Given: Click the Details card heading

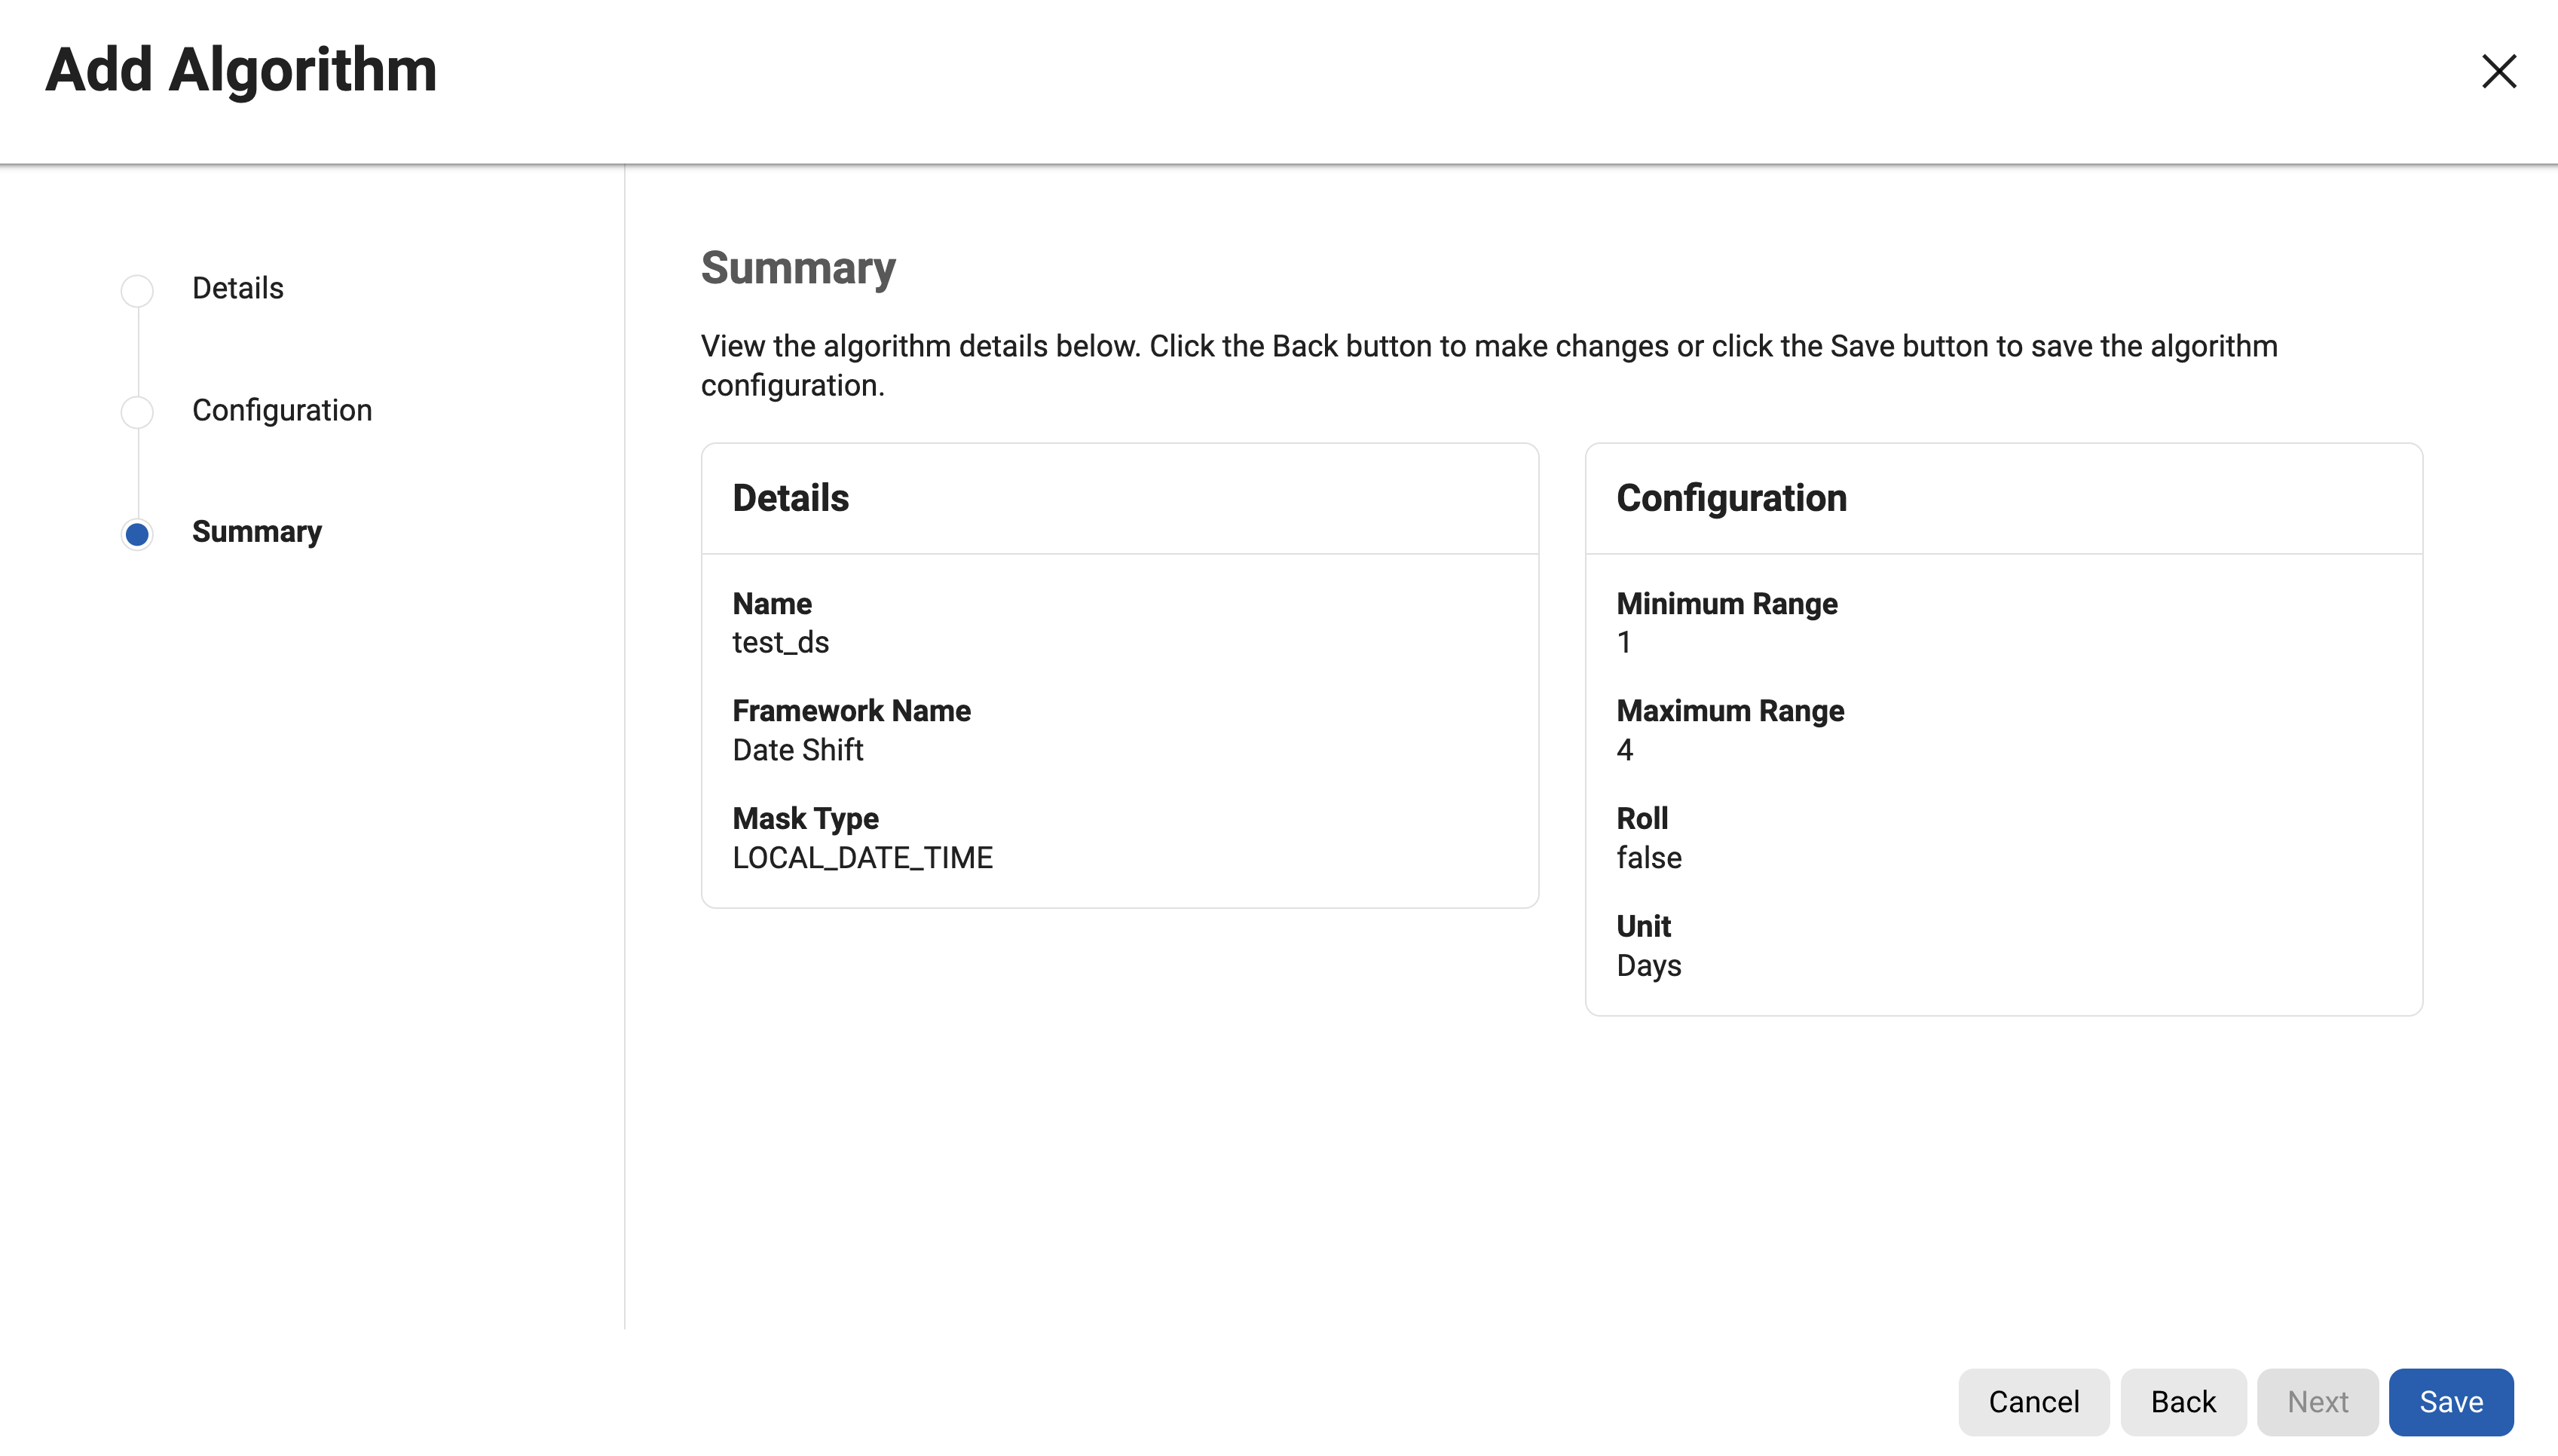Looking at the screenshot, I should [790, 498].
